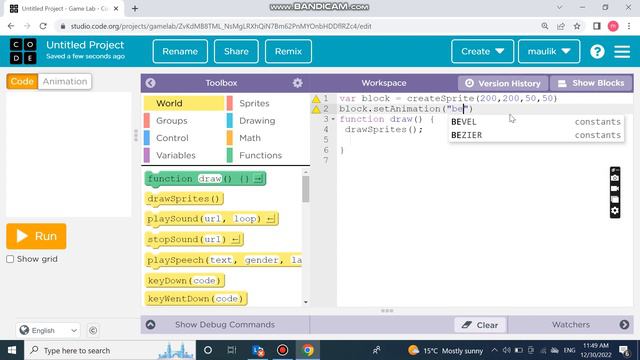Collapse the debug console with the up arrow
The image size is (640, 360).
click(x=150, y=324)
